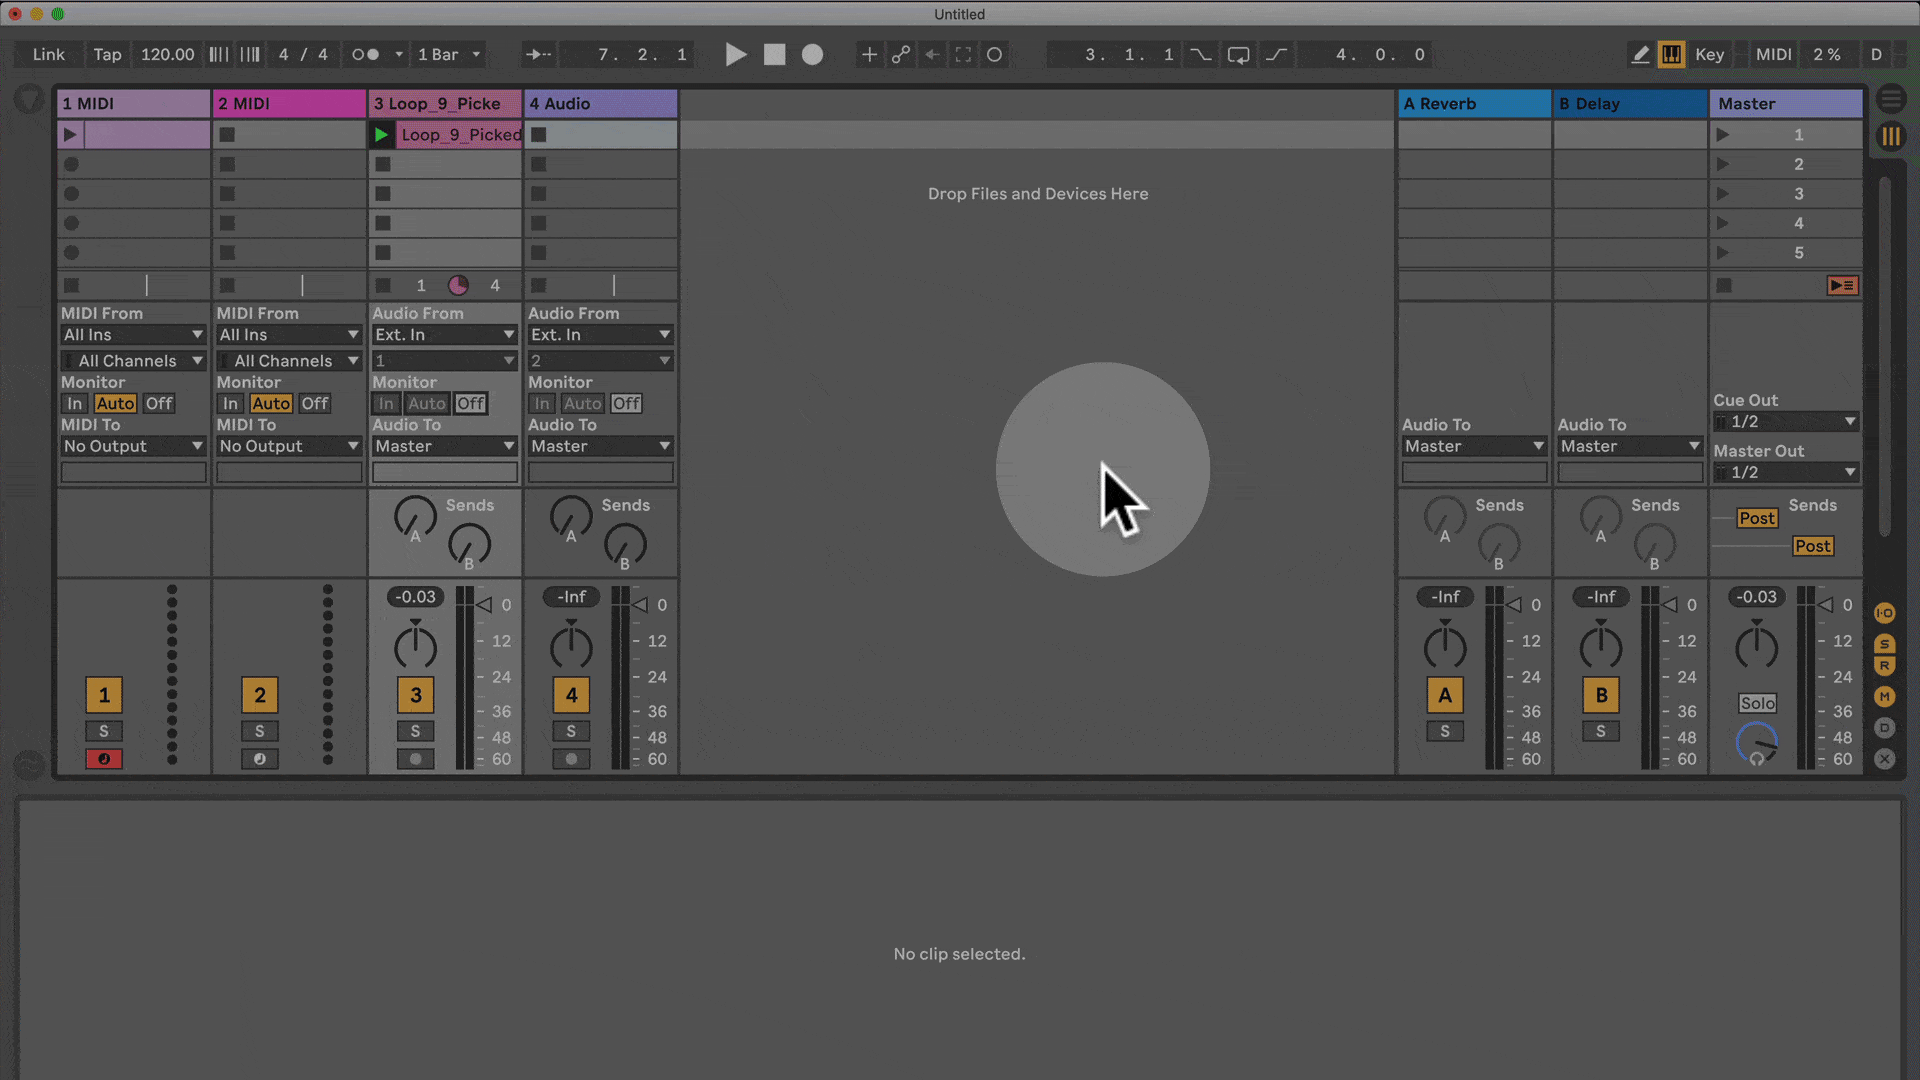
Task: Open Cue Out 1/2 dropdown
Action: click(1786, 422)
